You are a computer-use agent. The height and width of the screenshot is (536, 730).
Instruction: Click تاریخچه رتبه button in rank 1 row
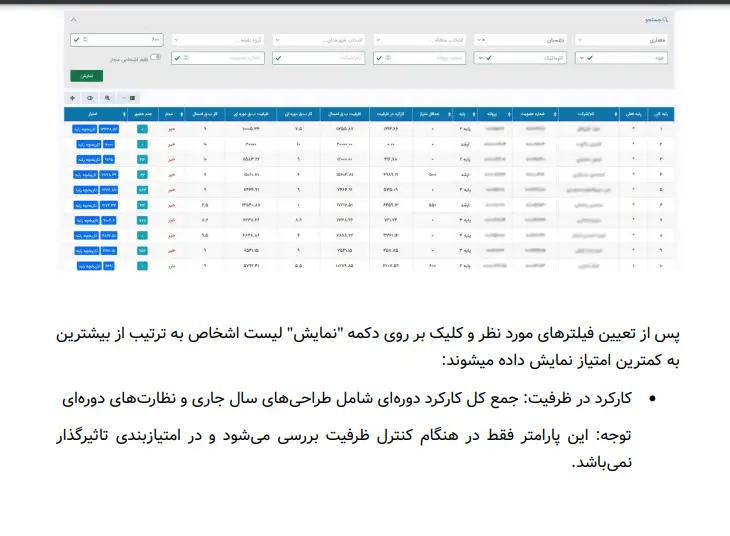pos(85,129)
